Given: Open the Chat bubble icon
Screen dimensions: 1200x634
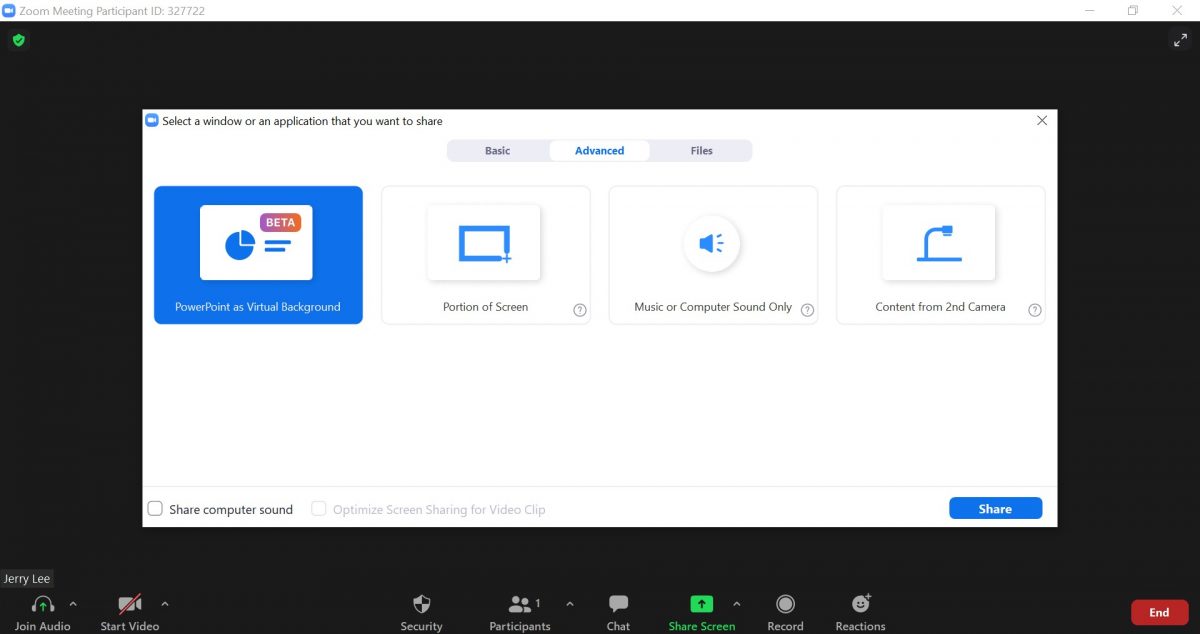Looking at the screenshot, I should click(x=618, y=604).
